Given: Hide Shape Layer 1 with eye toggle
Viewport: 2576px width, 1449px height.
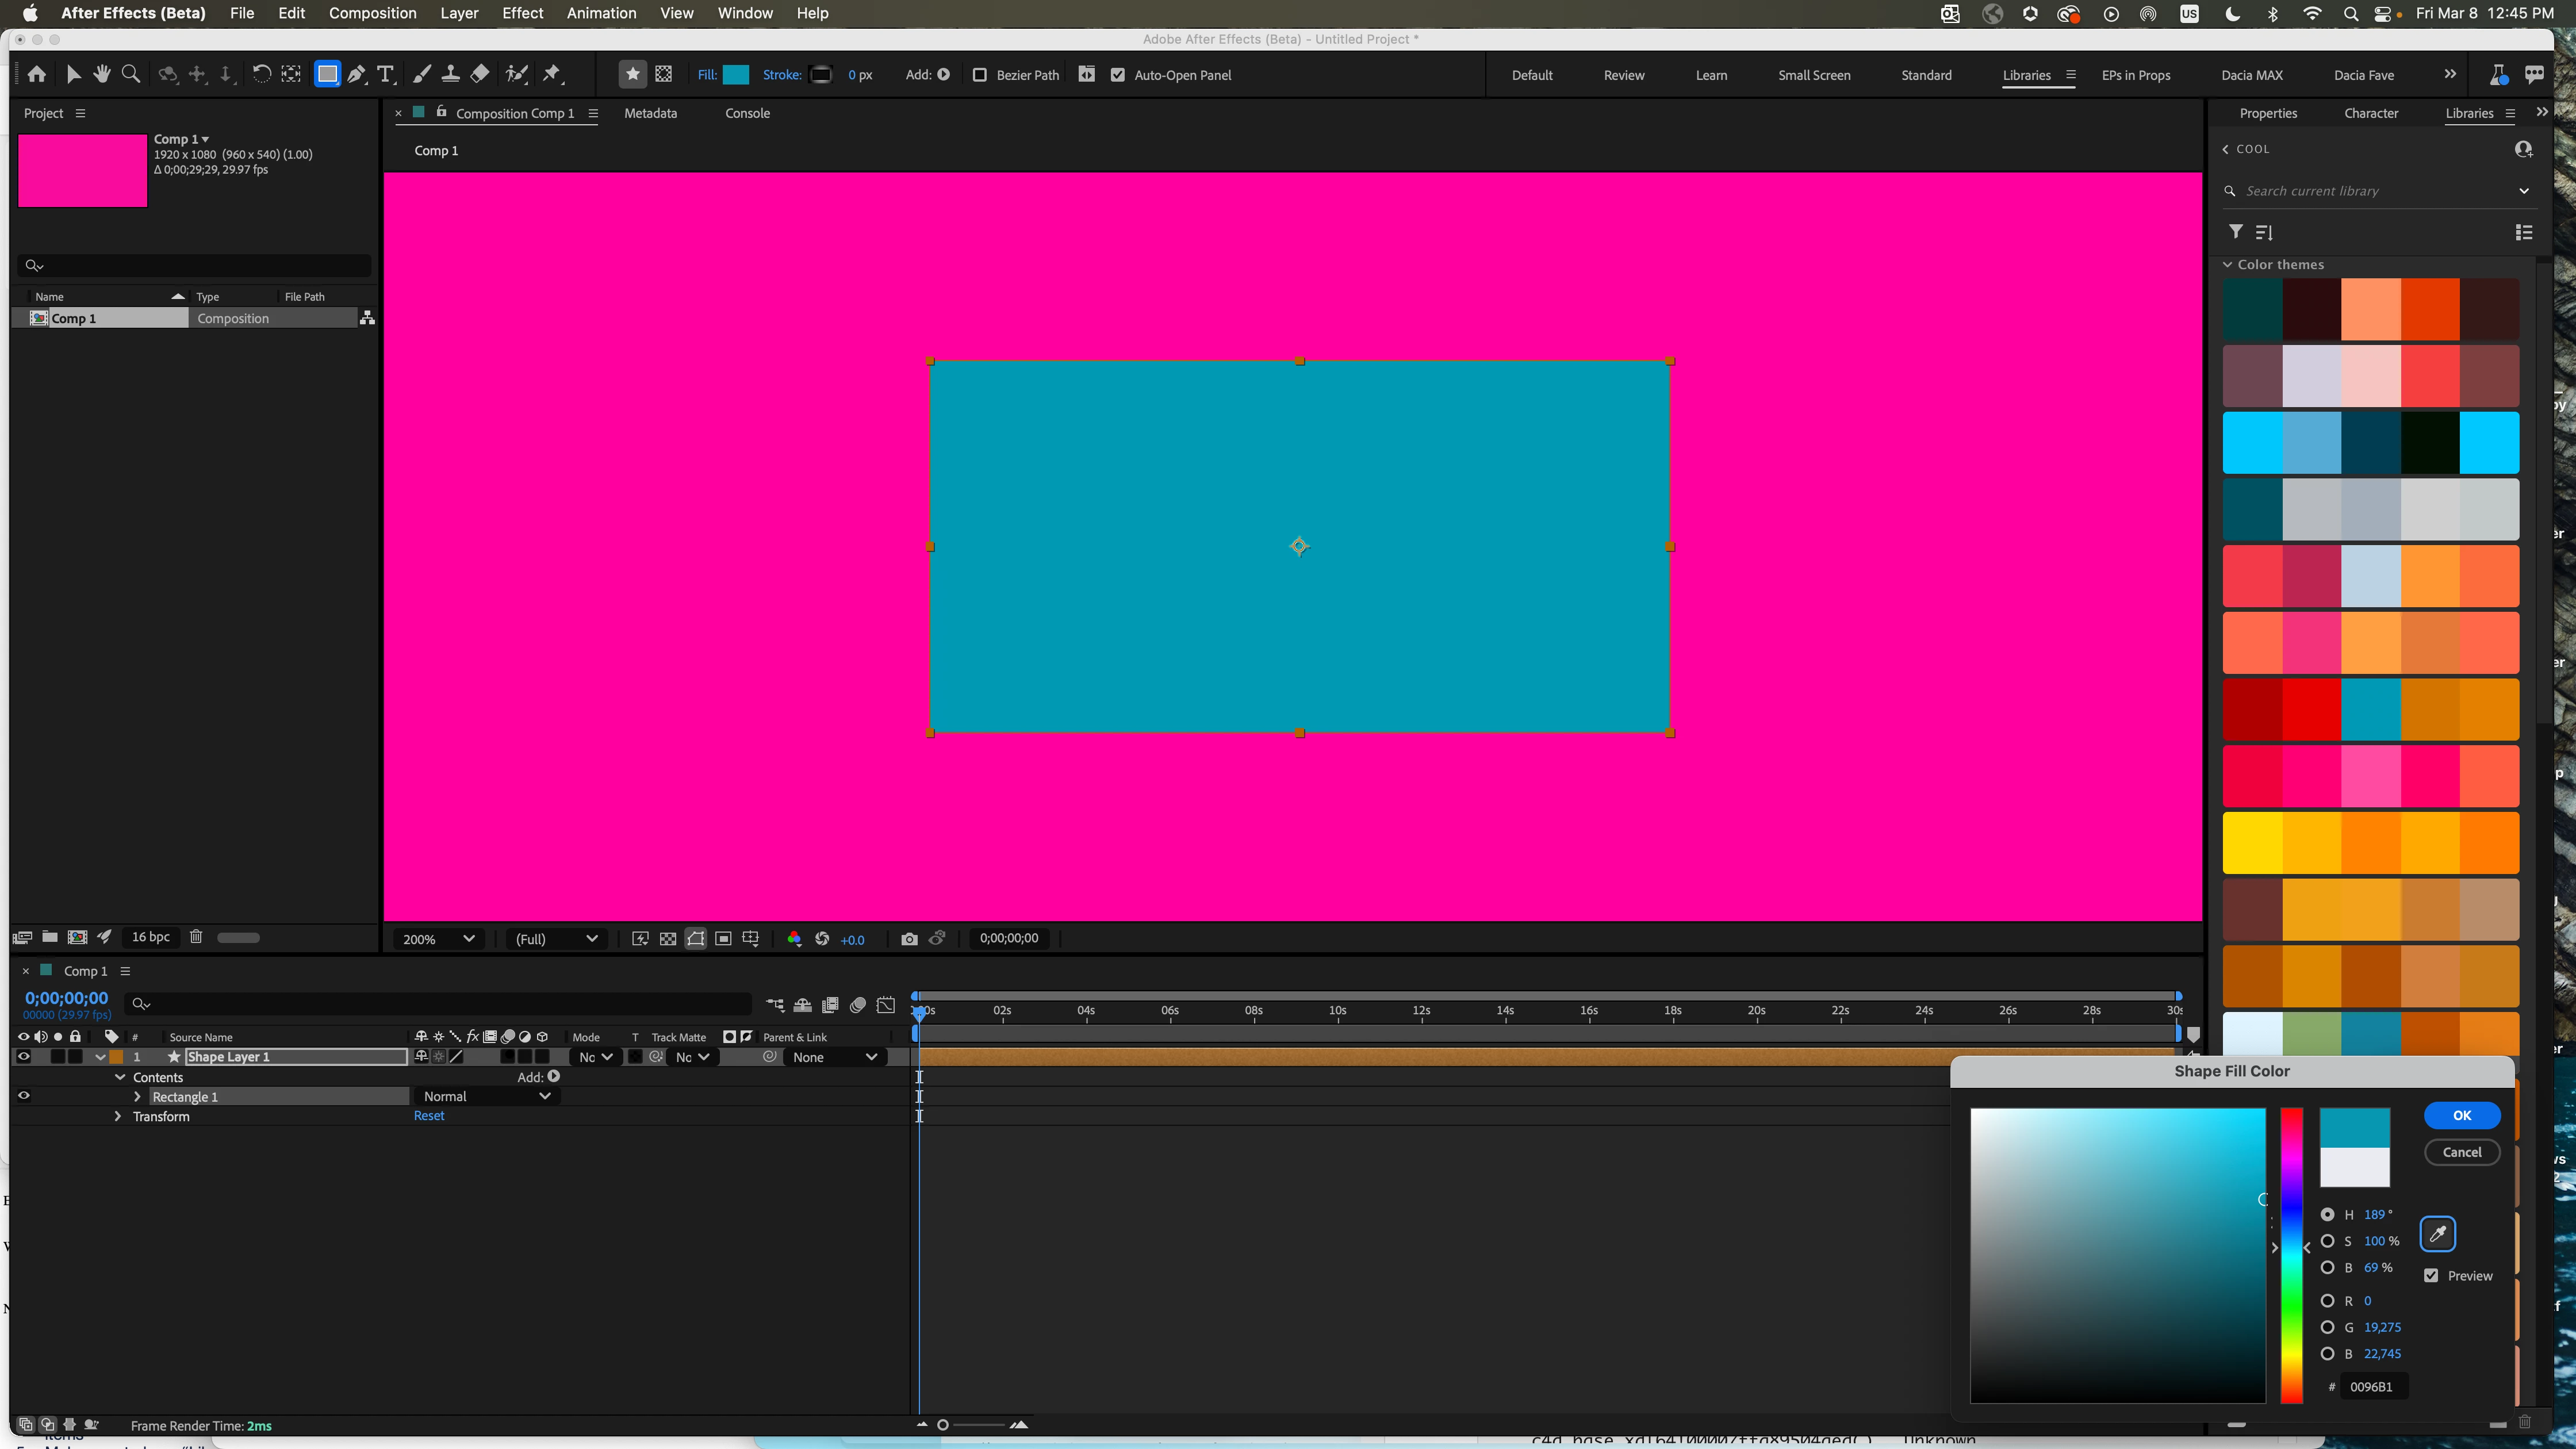Looking at the screenshot, I should pos(24,1057).
